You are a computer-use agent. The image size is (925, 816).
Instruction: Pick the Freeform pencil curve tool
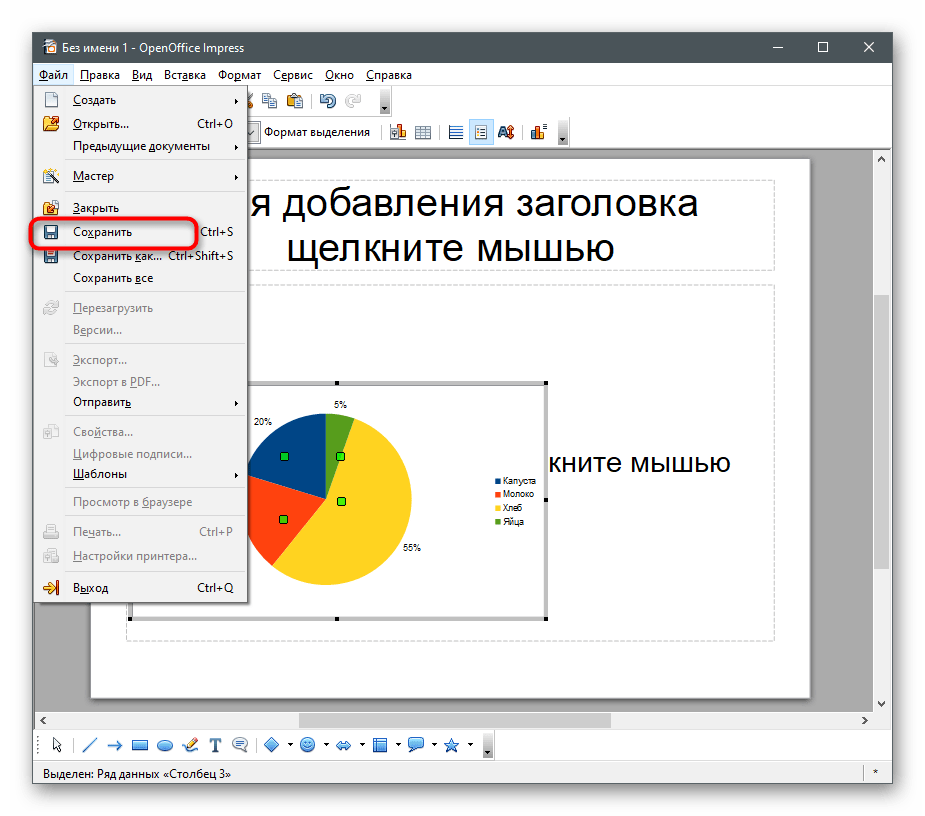coord(190,745)
